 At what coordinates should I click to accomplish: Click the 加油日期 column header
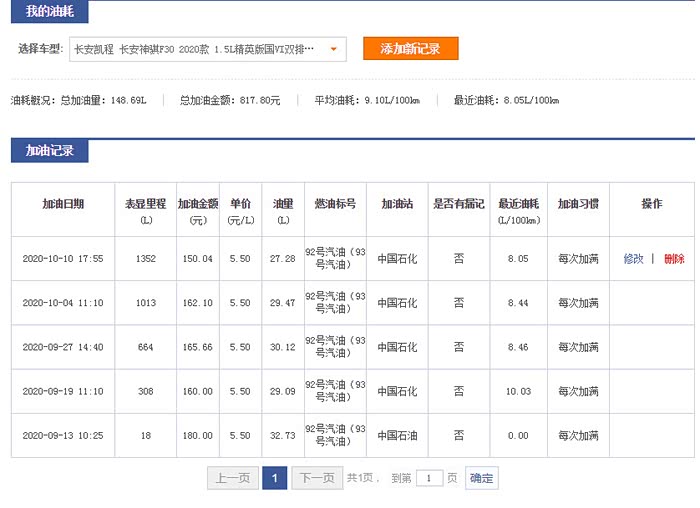click(x=63, y=204)
